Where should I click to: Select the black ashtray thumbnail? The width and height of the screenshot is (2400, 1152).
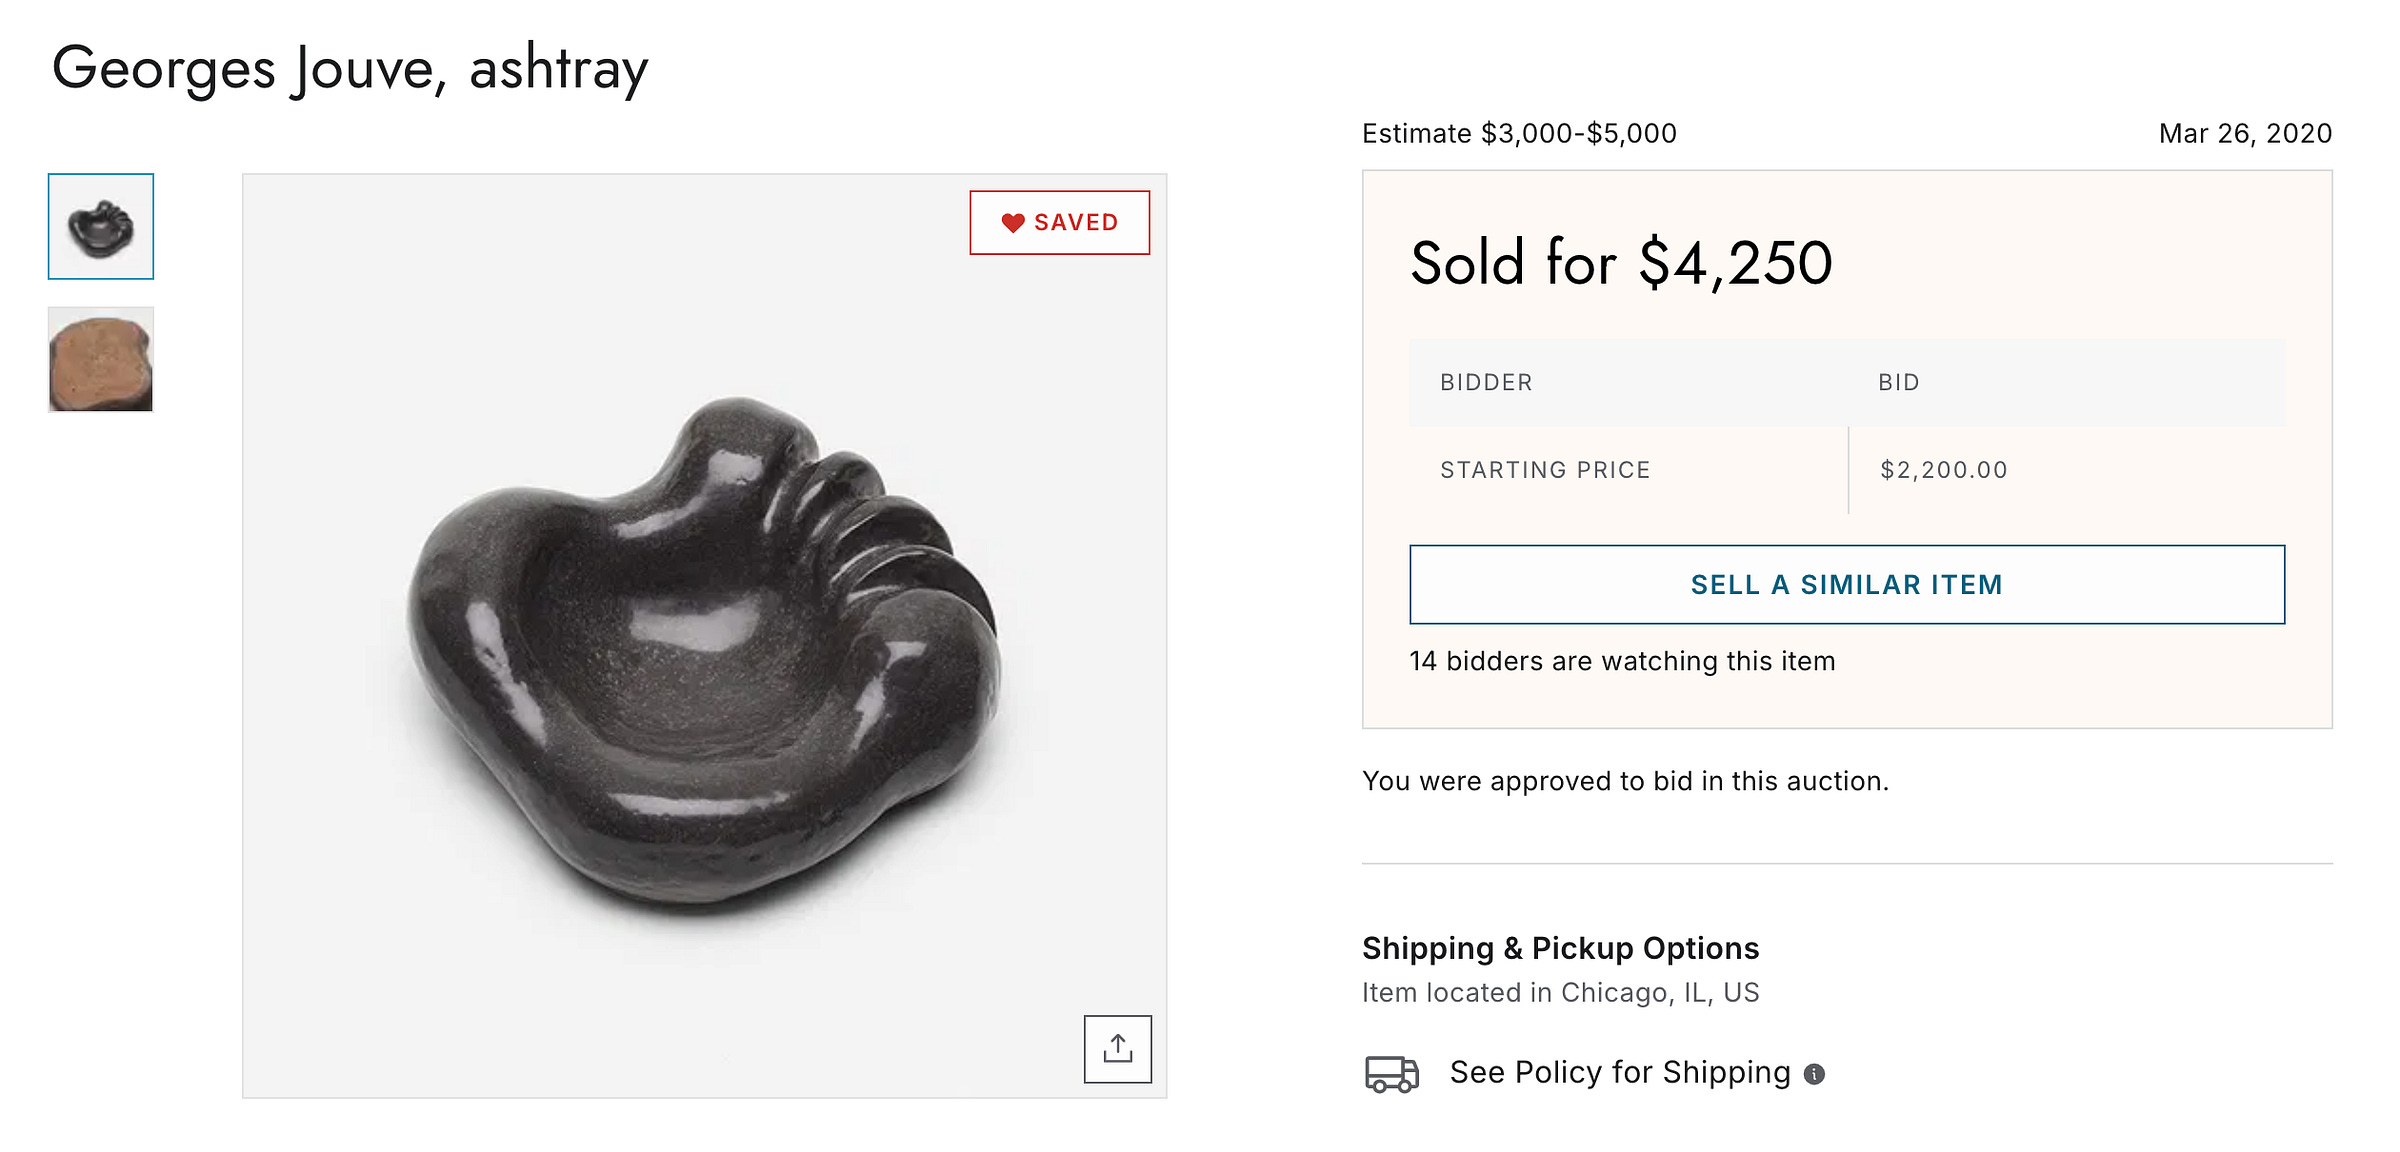(x=101, y=227)
